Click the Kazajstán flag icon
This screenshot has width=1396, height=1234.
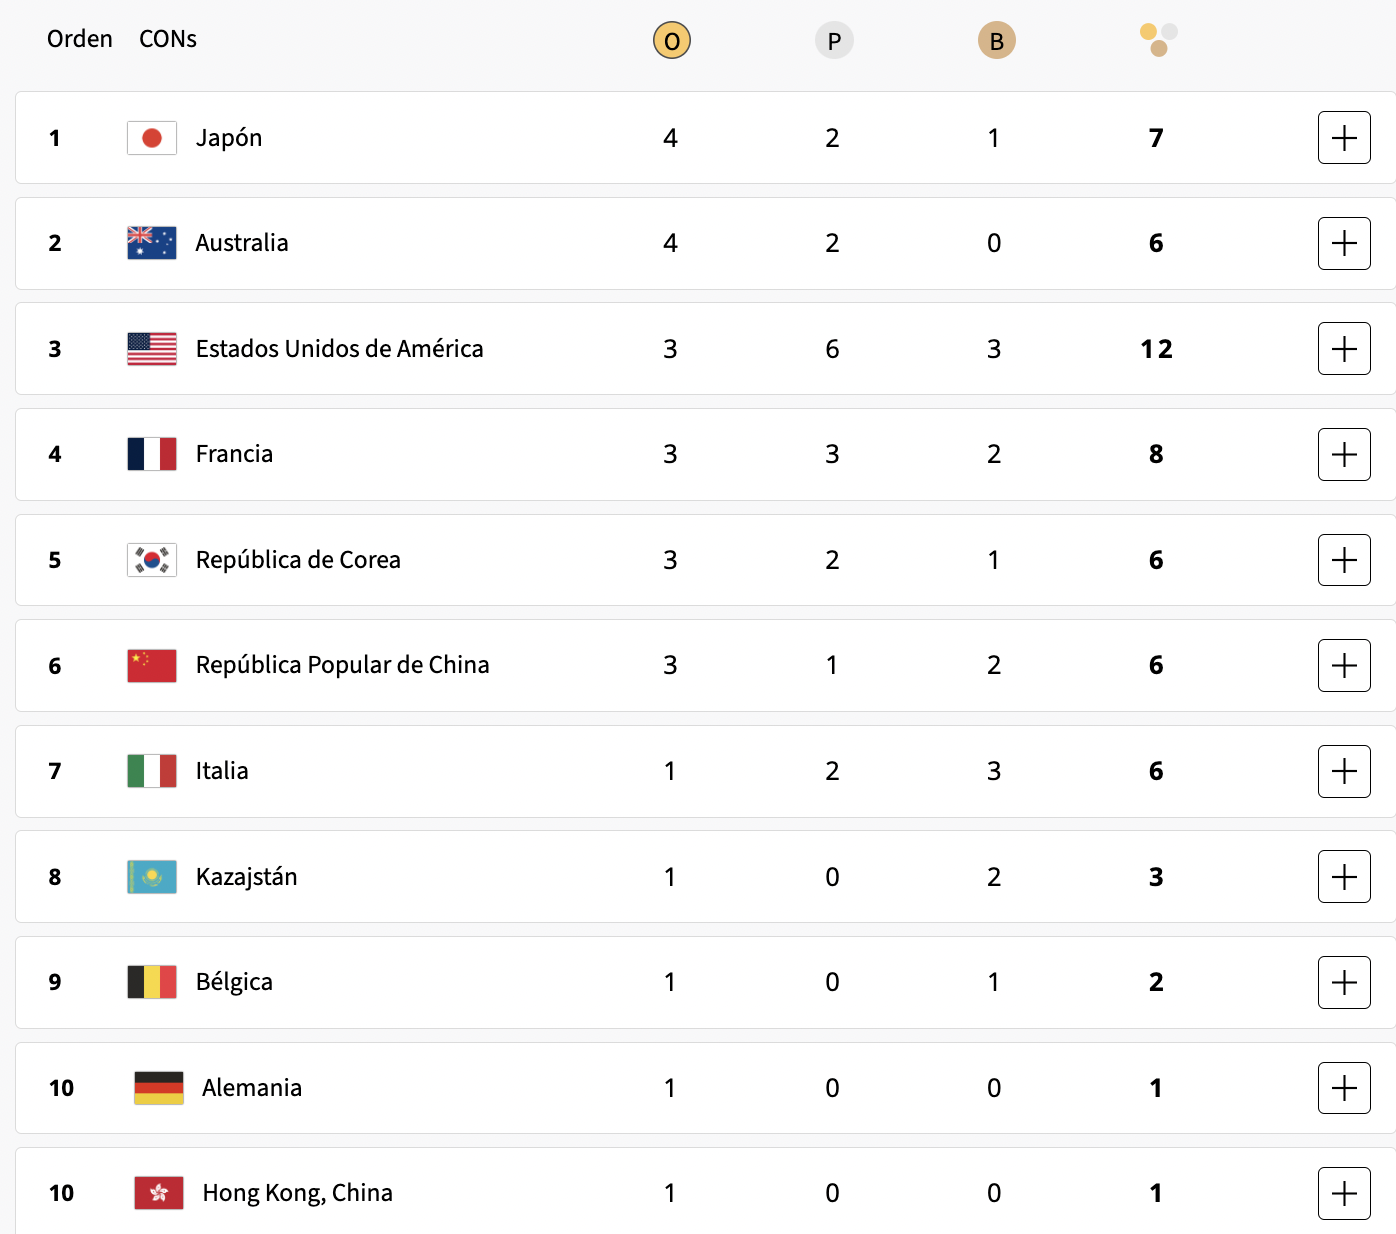(152, 877)
